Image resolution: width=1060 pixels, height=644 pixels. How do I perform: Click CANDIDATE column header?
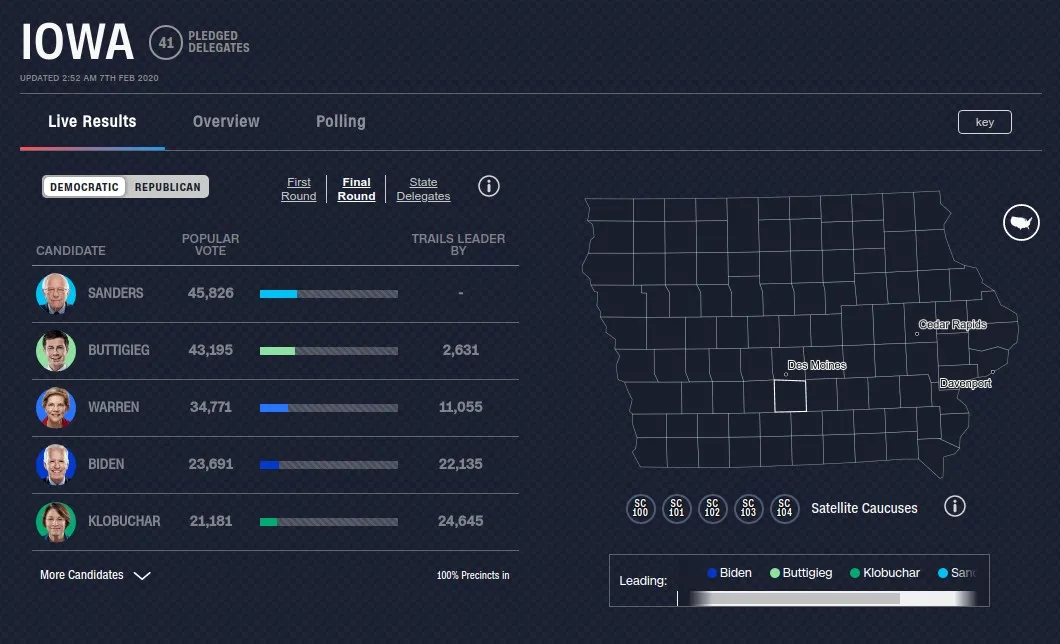point(71,251)
